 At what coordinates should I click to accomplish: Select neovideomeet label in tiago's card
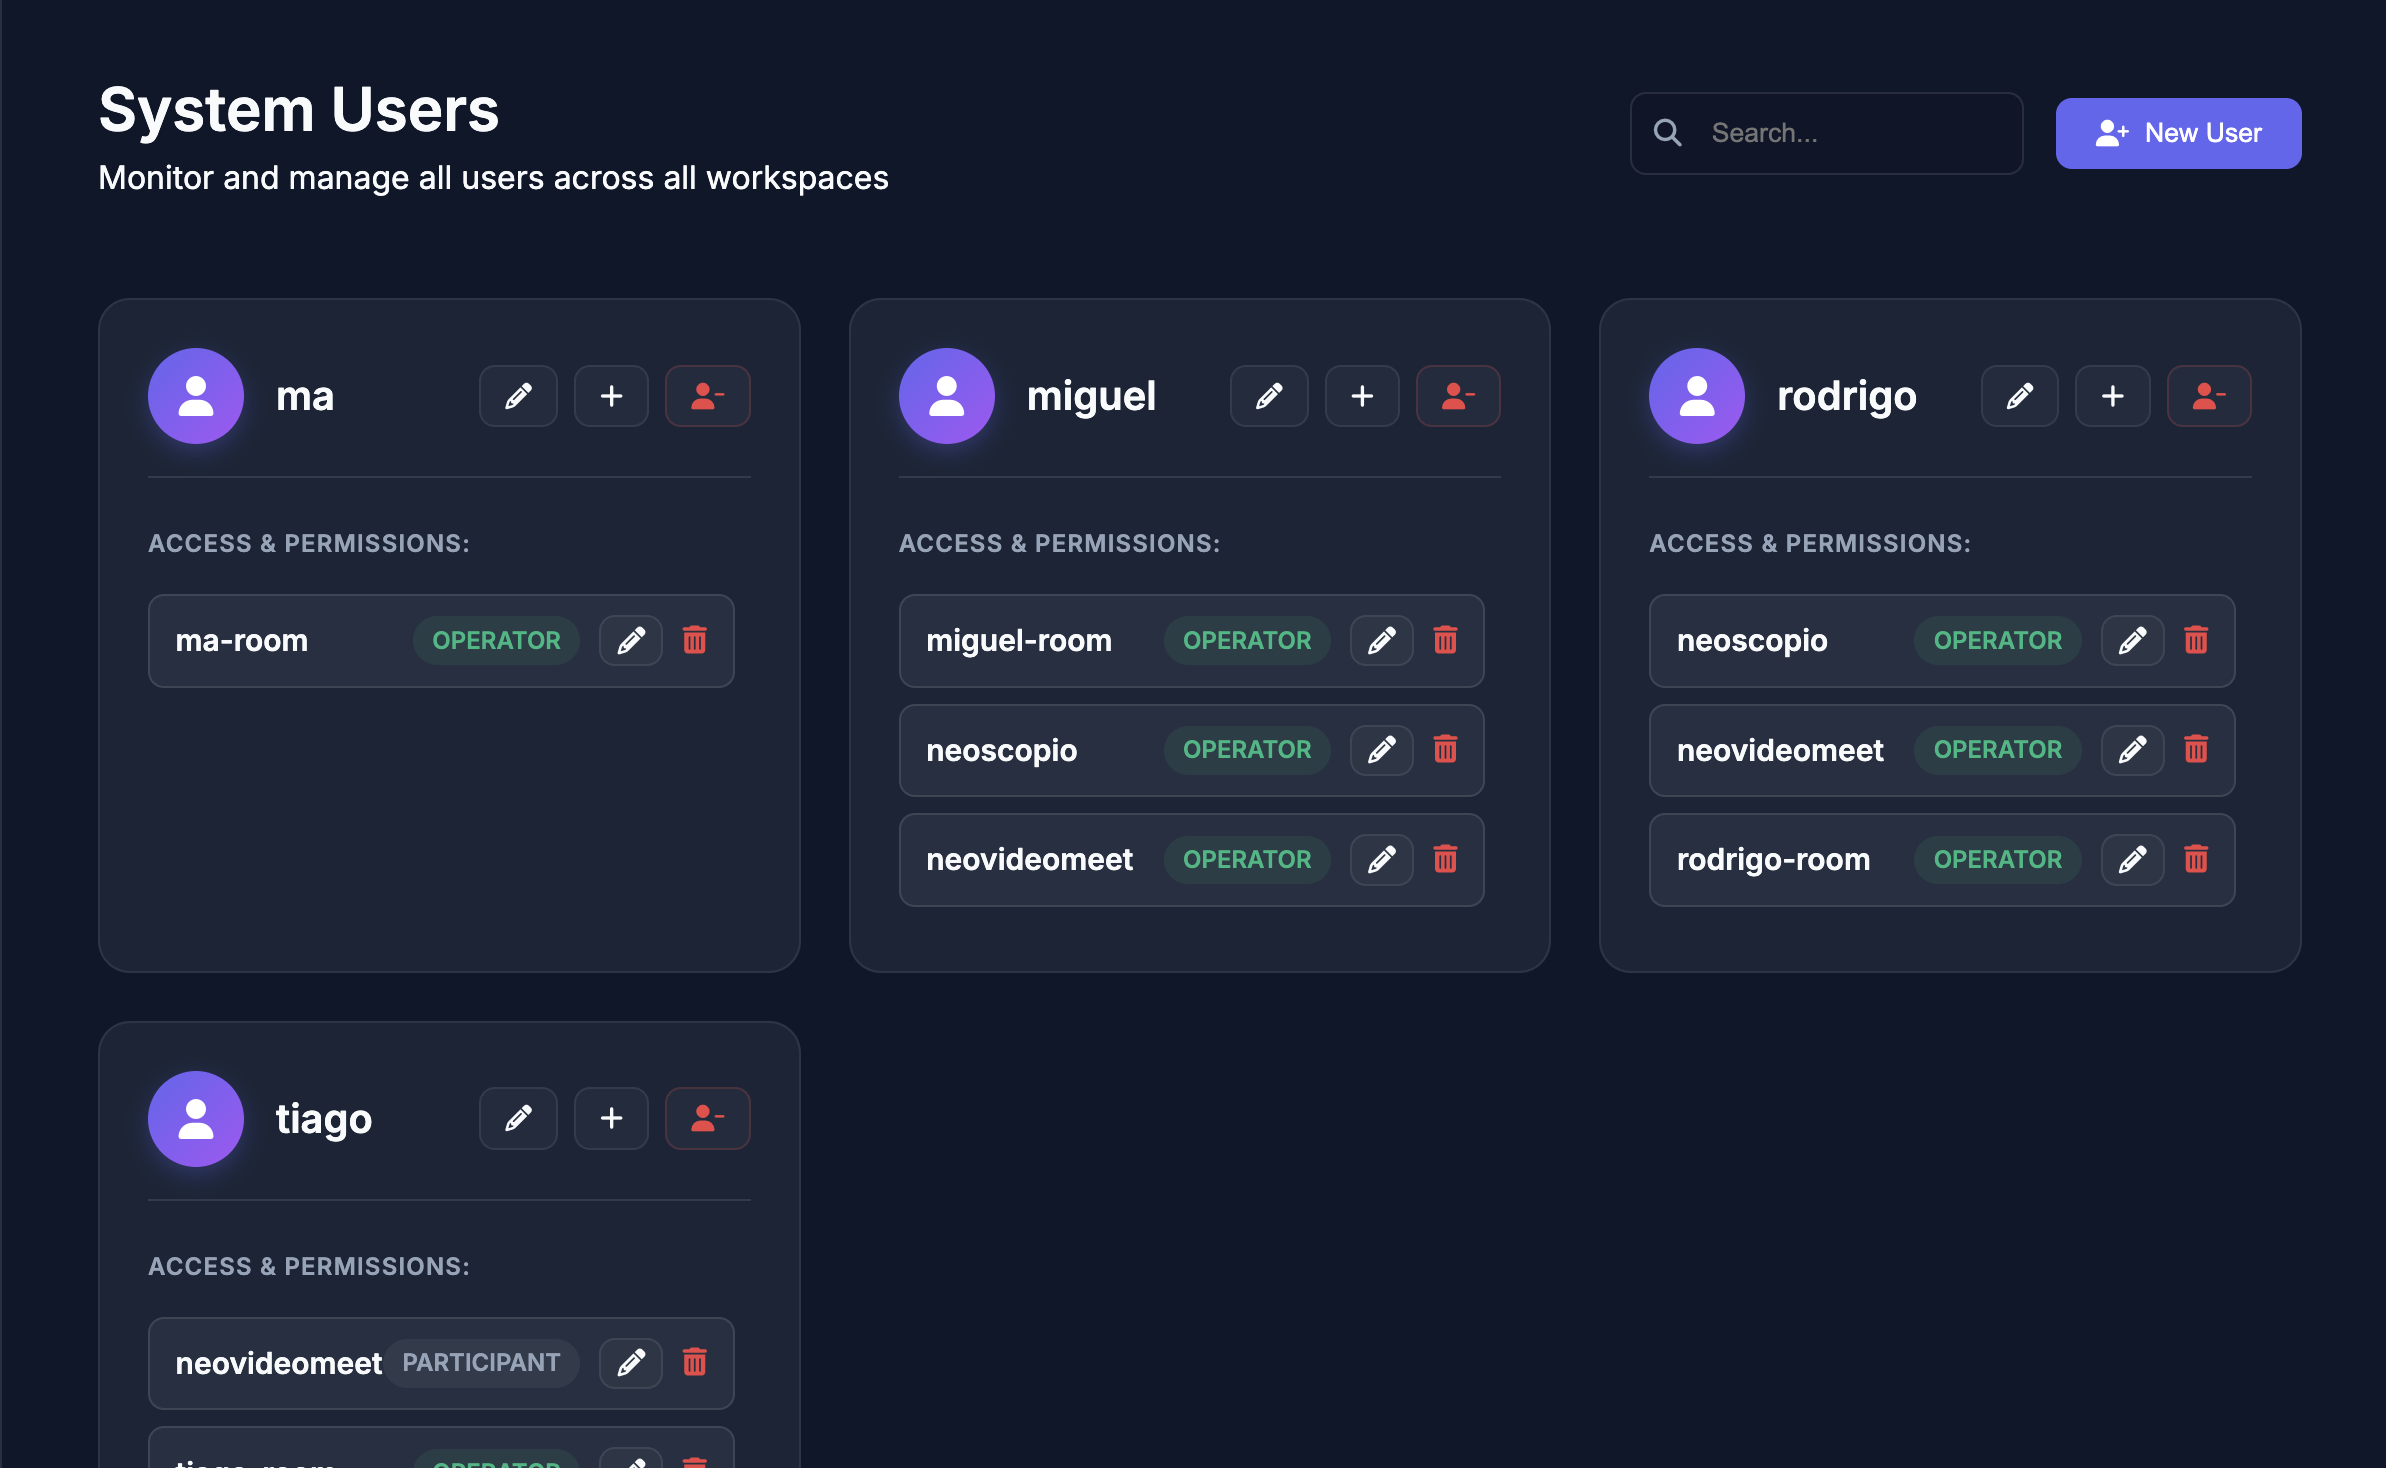click(x=279, y=1363)
